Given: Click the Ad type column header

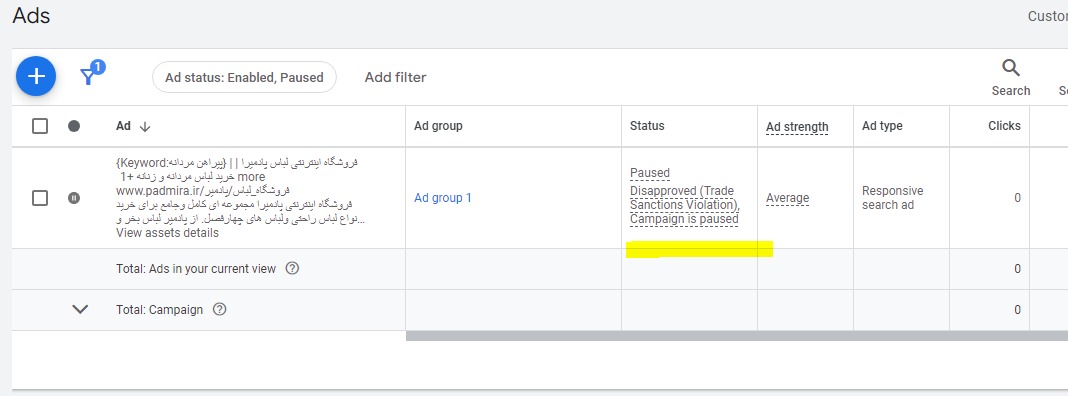Looking at the screenshot, I should tap(882, 125).
